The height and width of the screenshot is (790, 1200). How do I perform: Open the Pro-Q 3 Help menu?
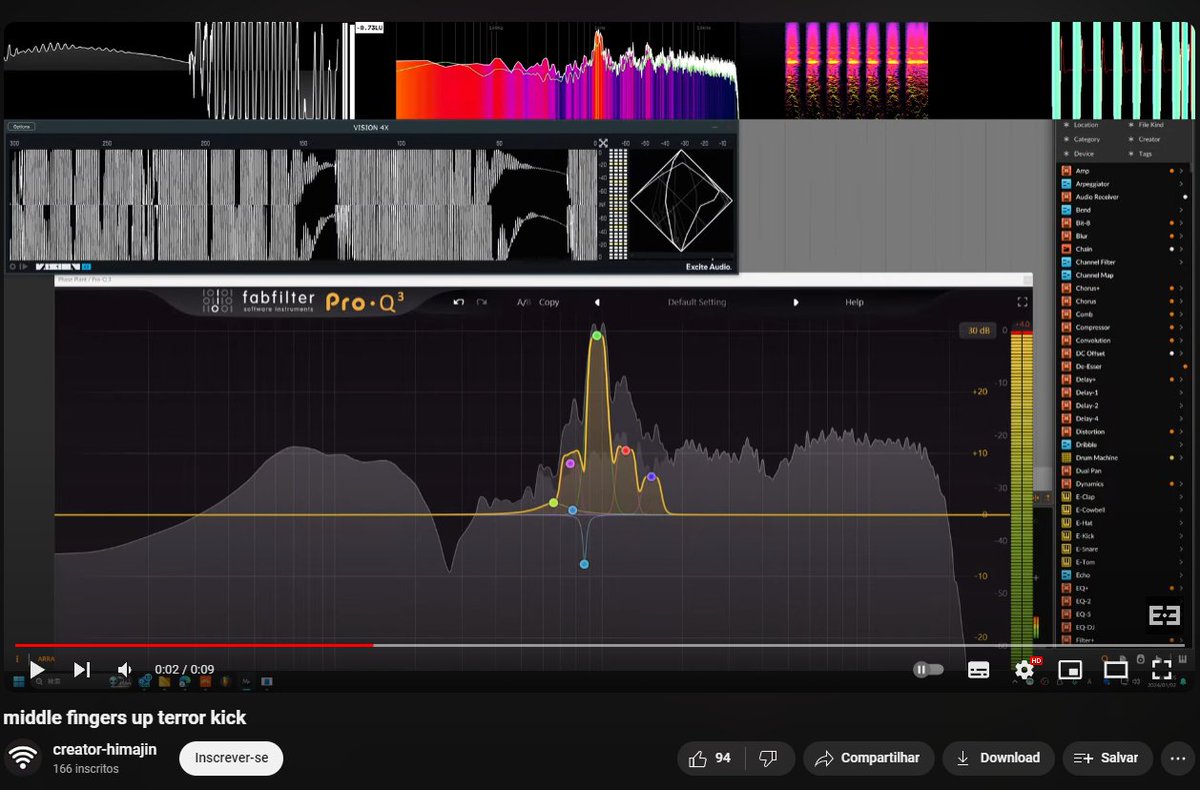854,302
